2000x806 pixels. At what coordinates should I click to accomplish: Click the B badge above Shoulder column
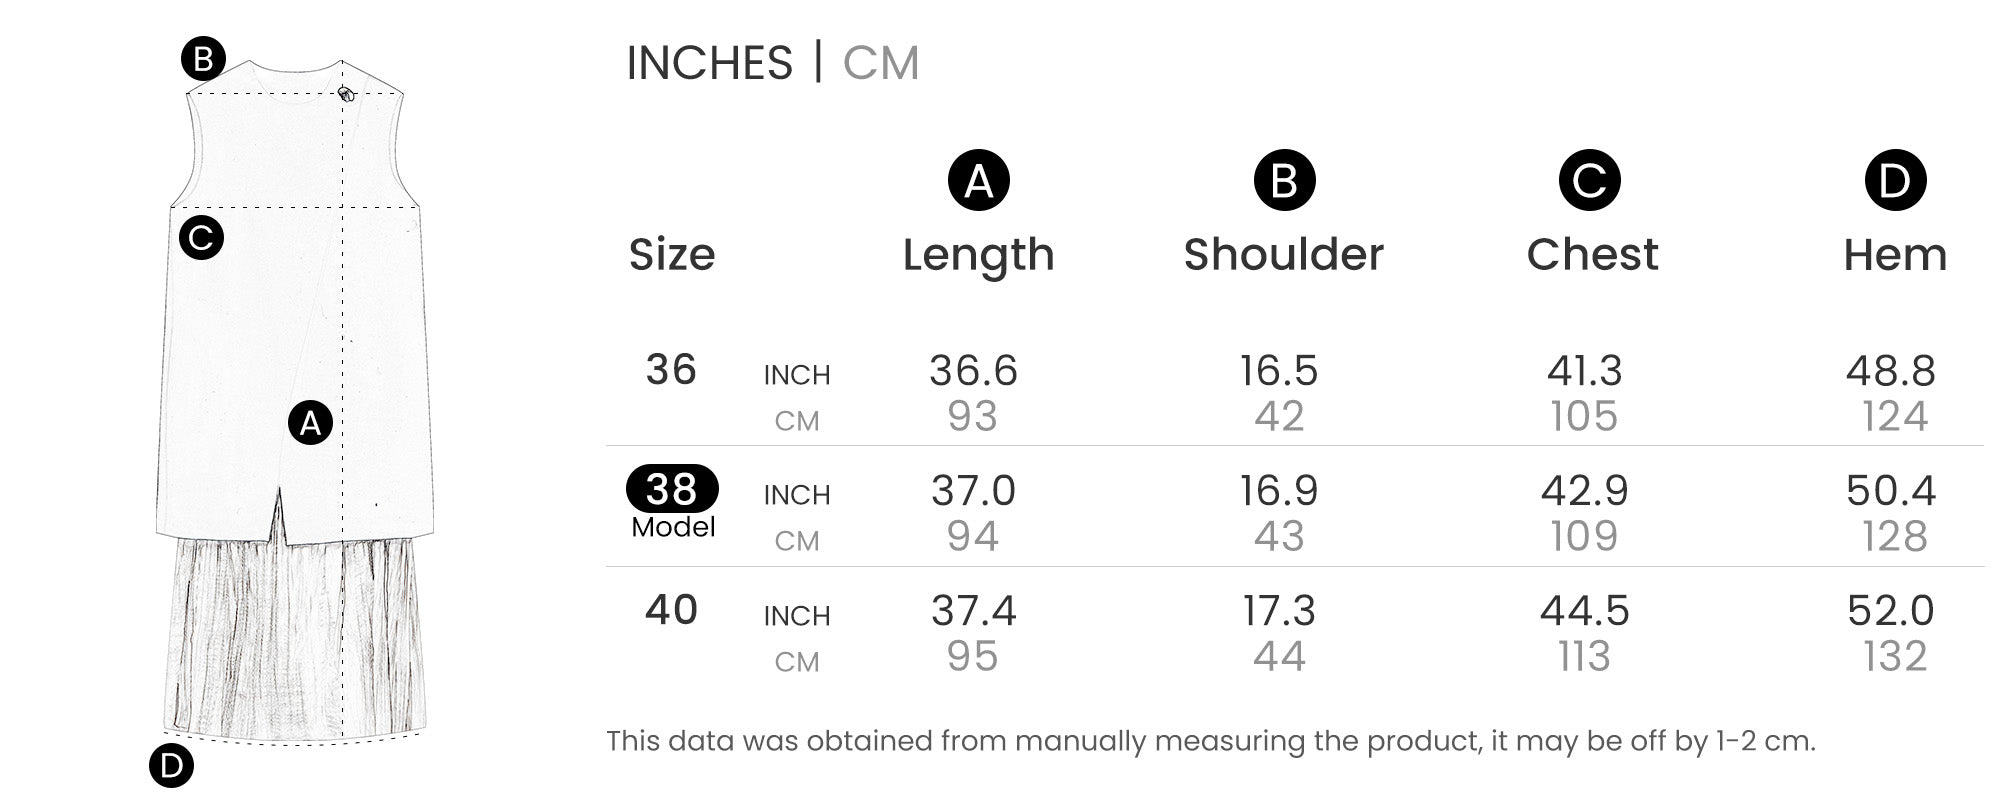pos(1284,181)
